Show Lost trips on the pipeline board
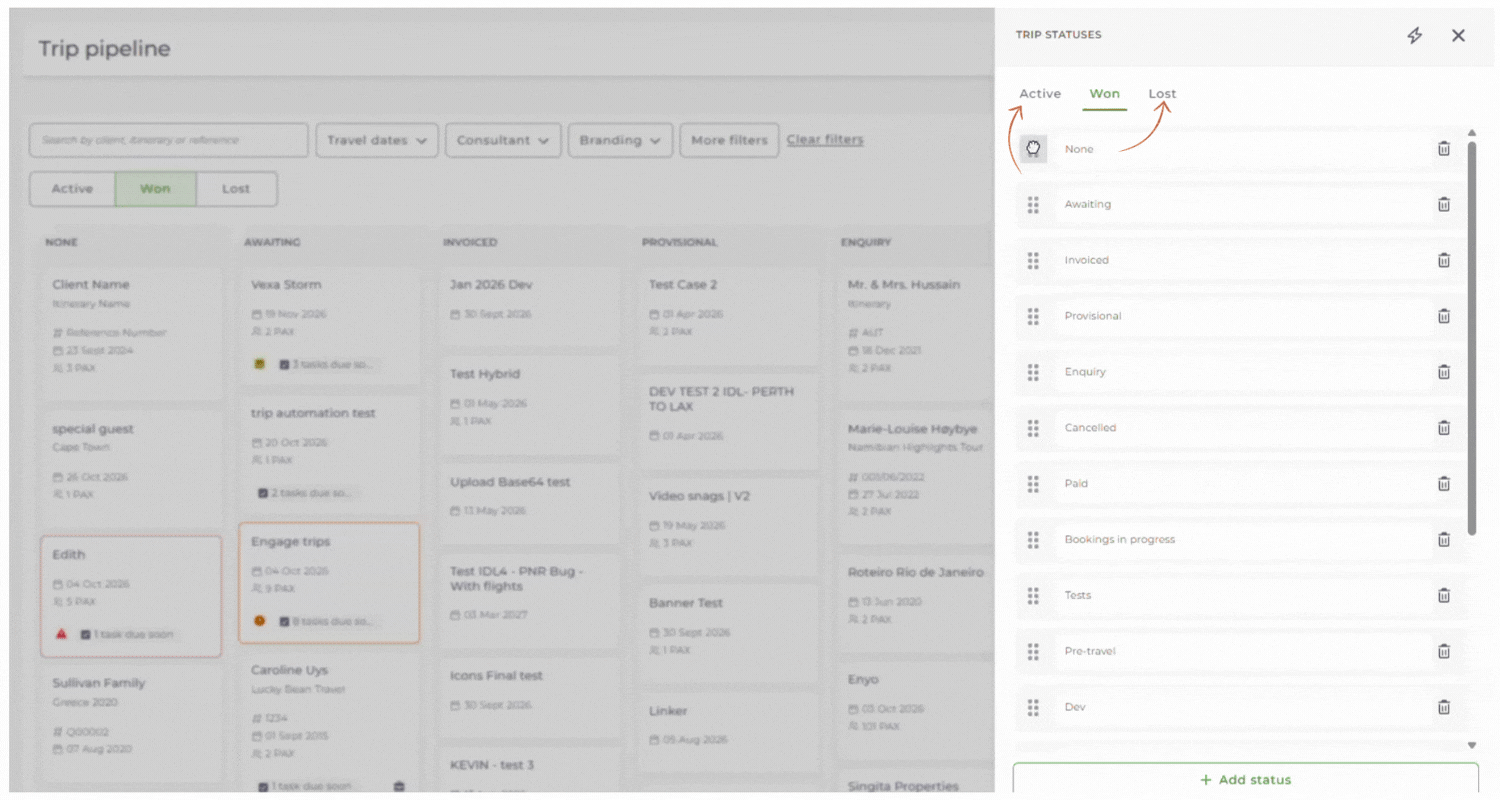 click(x=236, y=189)
